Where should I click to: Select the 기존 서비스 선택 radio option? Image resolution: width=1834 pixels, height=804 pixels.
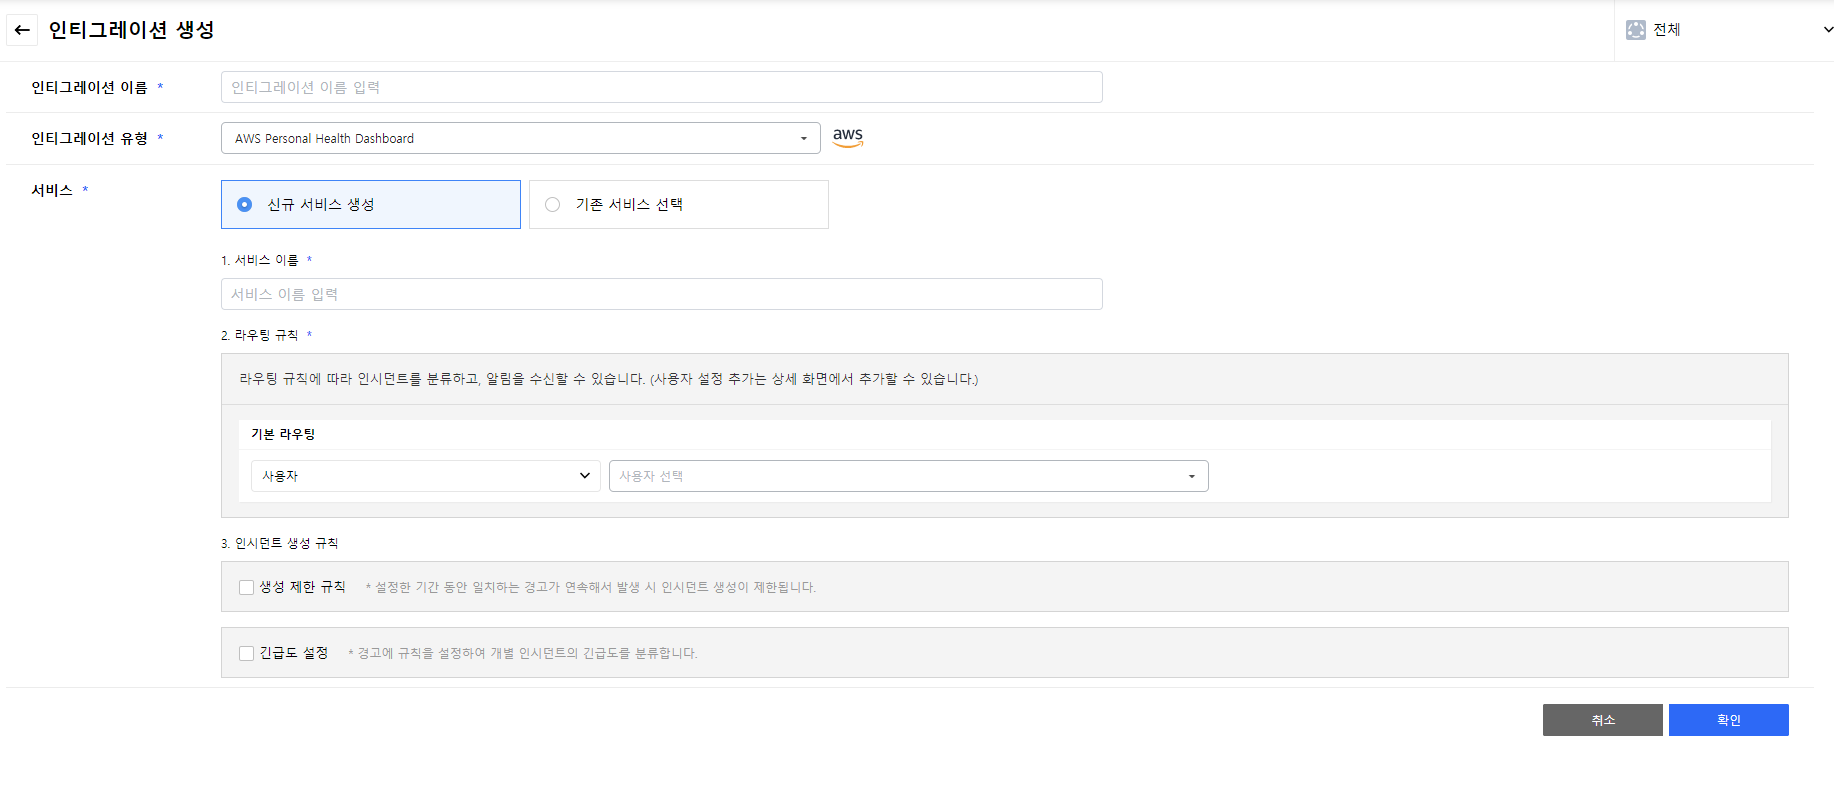[553, 204]
